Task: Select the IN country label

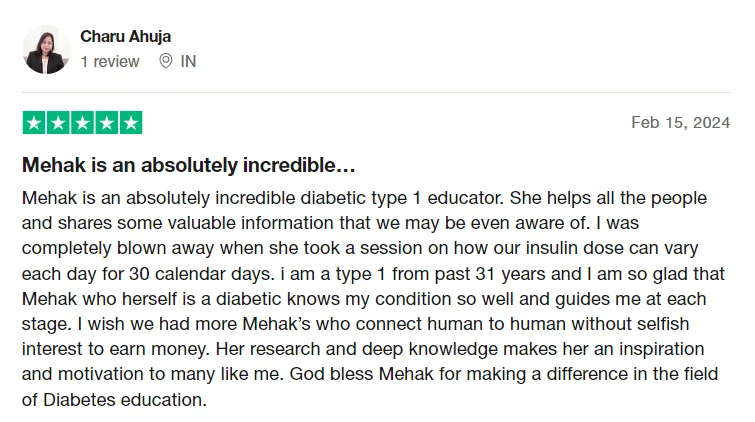Action: tap(188, 61)
